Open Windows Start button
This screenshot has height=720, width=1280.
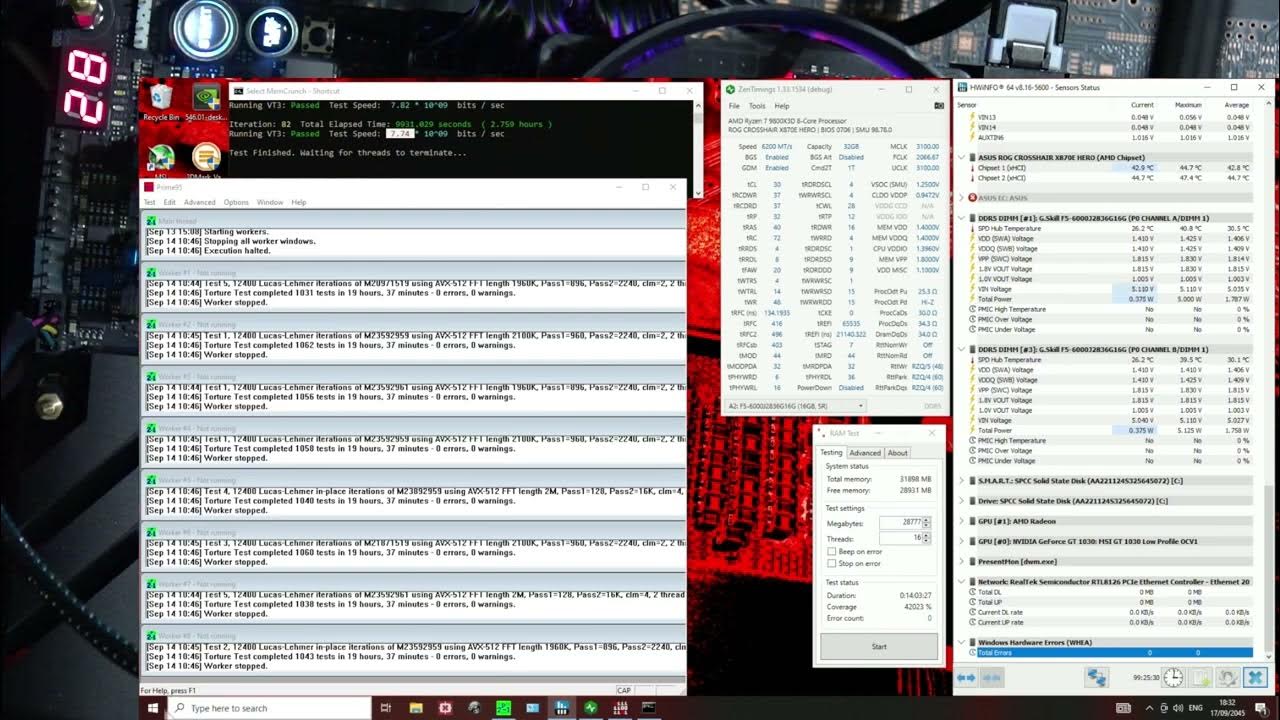[153, 708]
